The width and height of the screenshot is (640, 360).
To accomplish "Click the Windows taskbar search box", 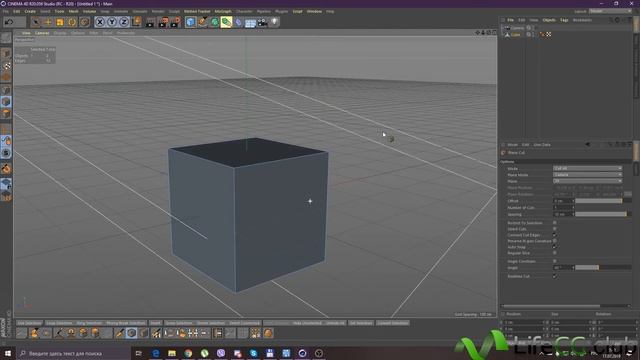I will click(x=73, y=353).
